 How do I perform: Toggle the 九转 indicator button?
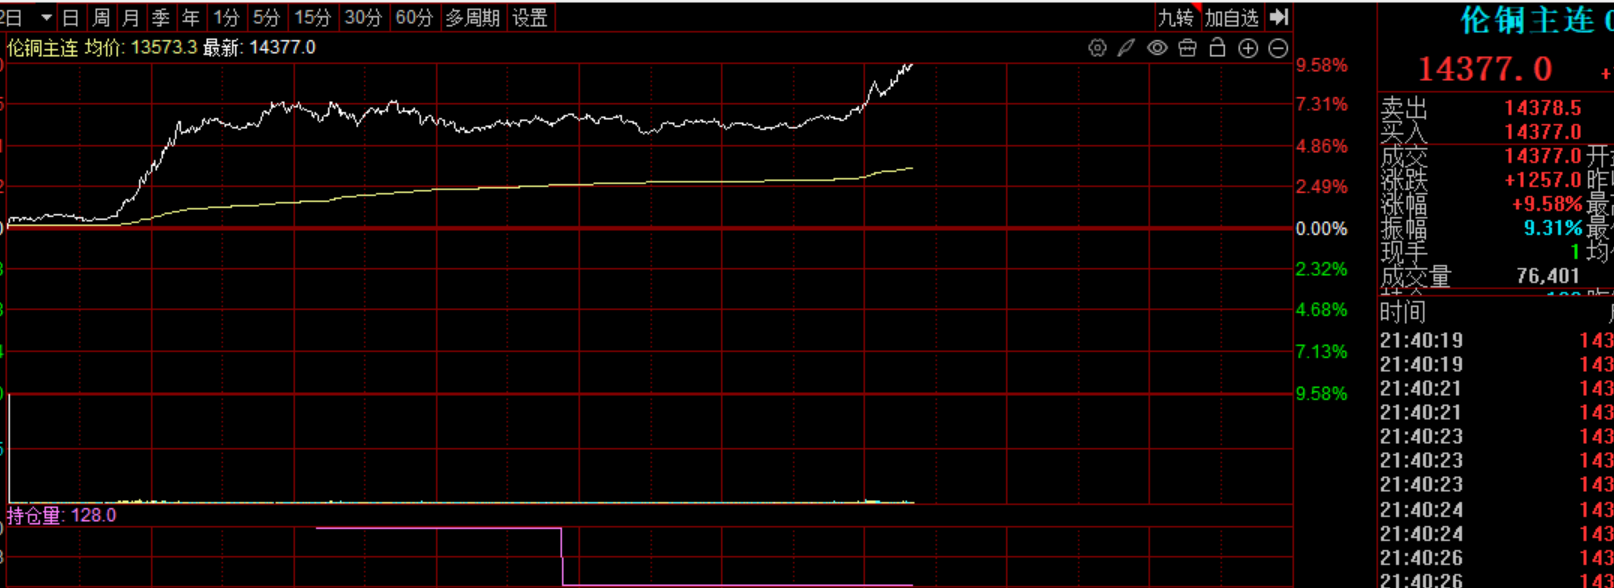click(x=1175, y=18)
